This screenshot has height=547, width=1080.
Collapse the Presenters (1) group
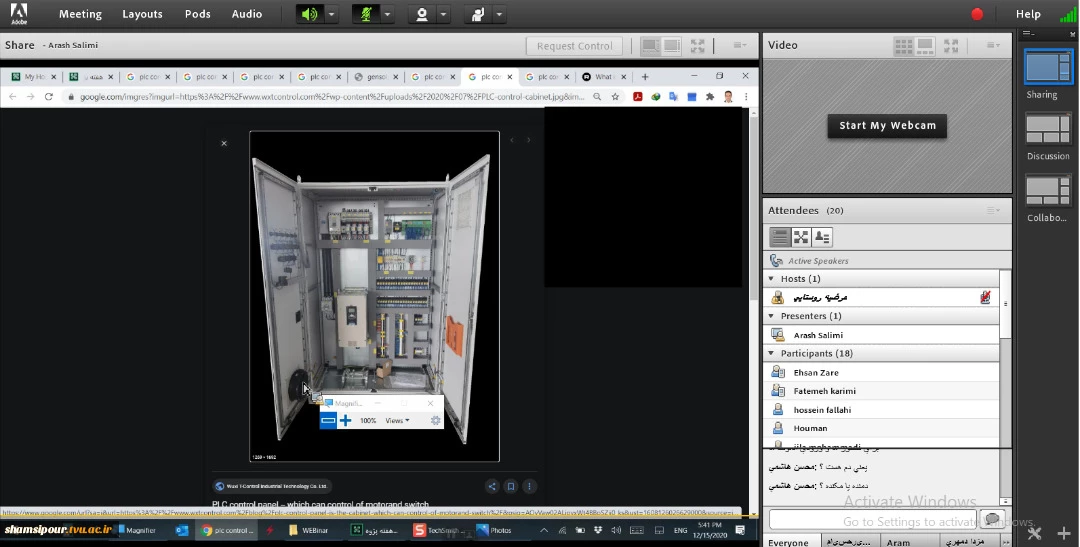pyautogui.click(x=771, y=316)
